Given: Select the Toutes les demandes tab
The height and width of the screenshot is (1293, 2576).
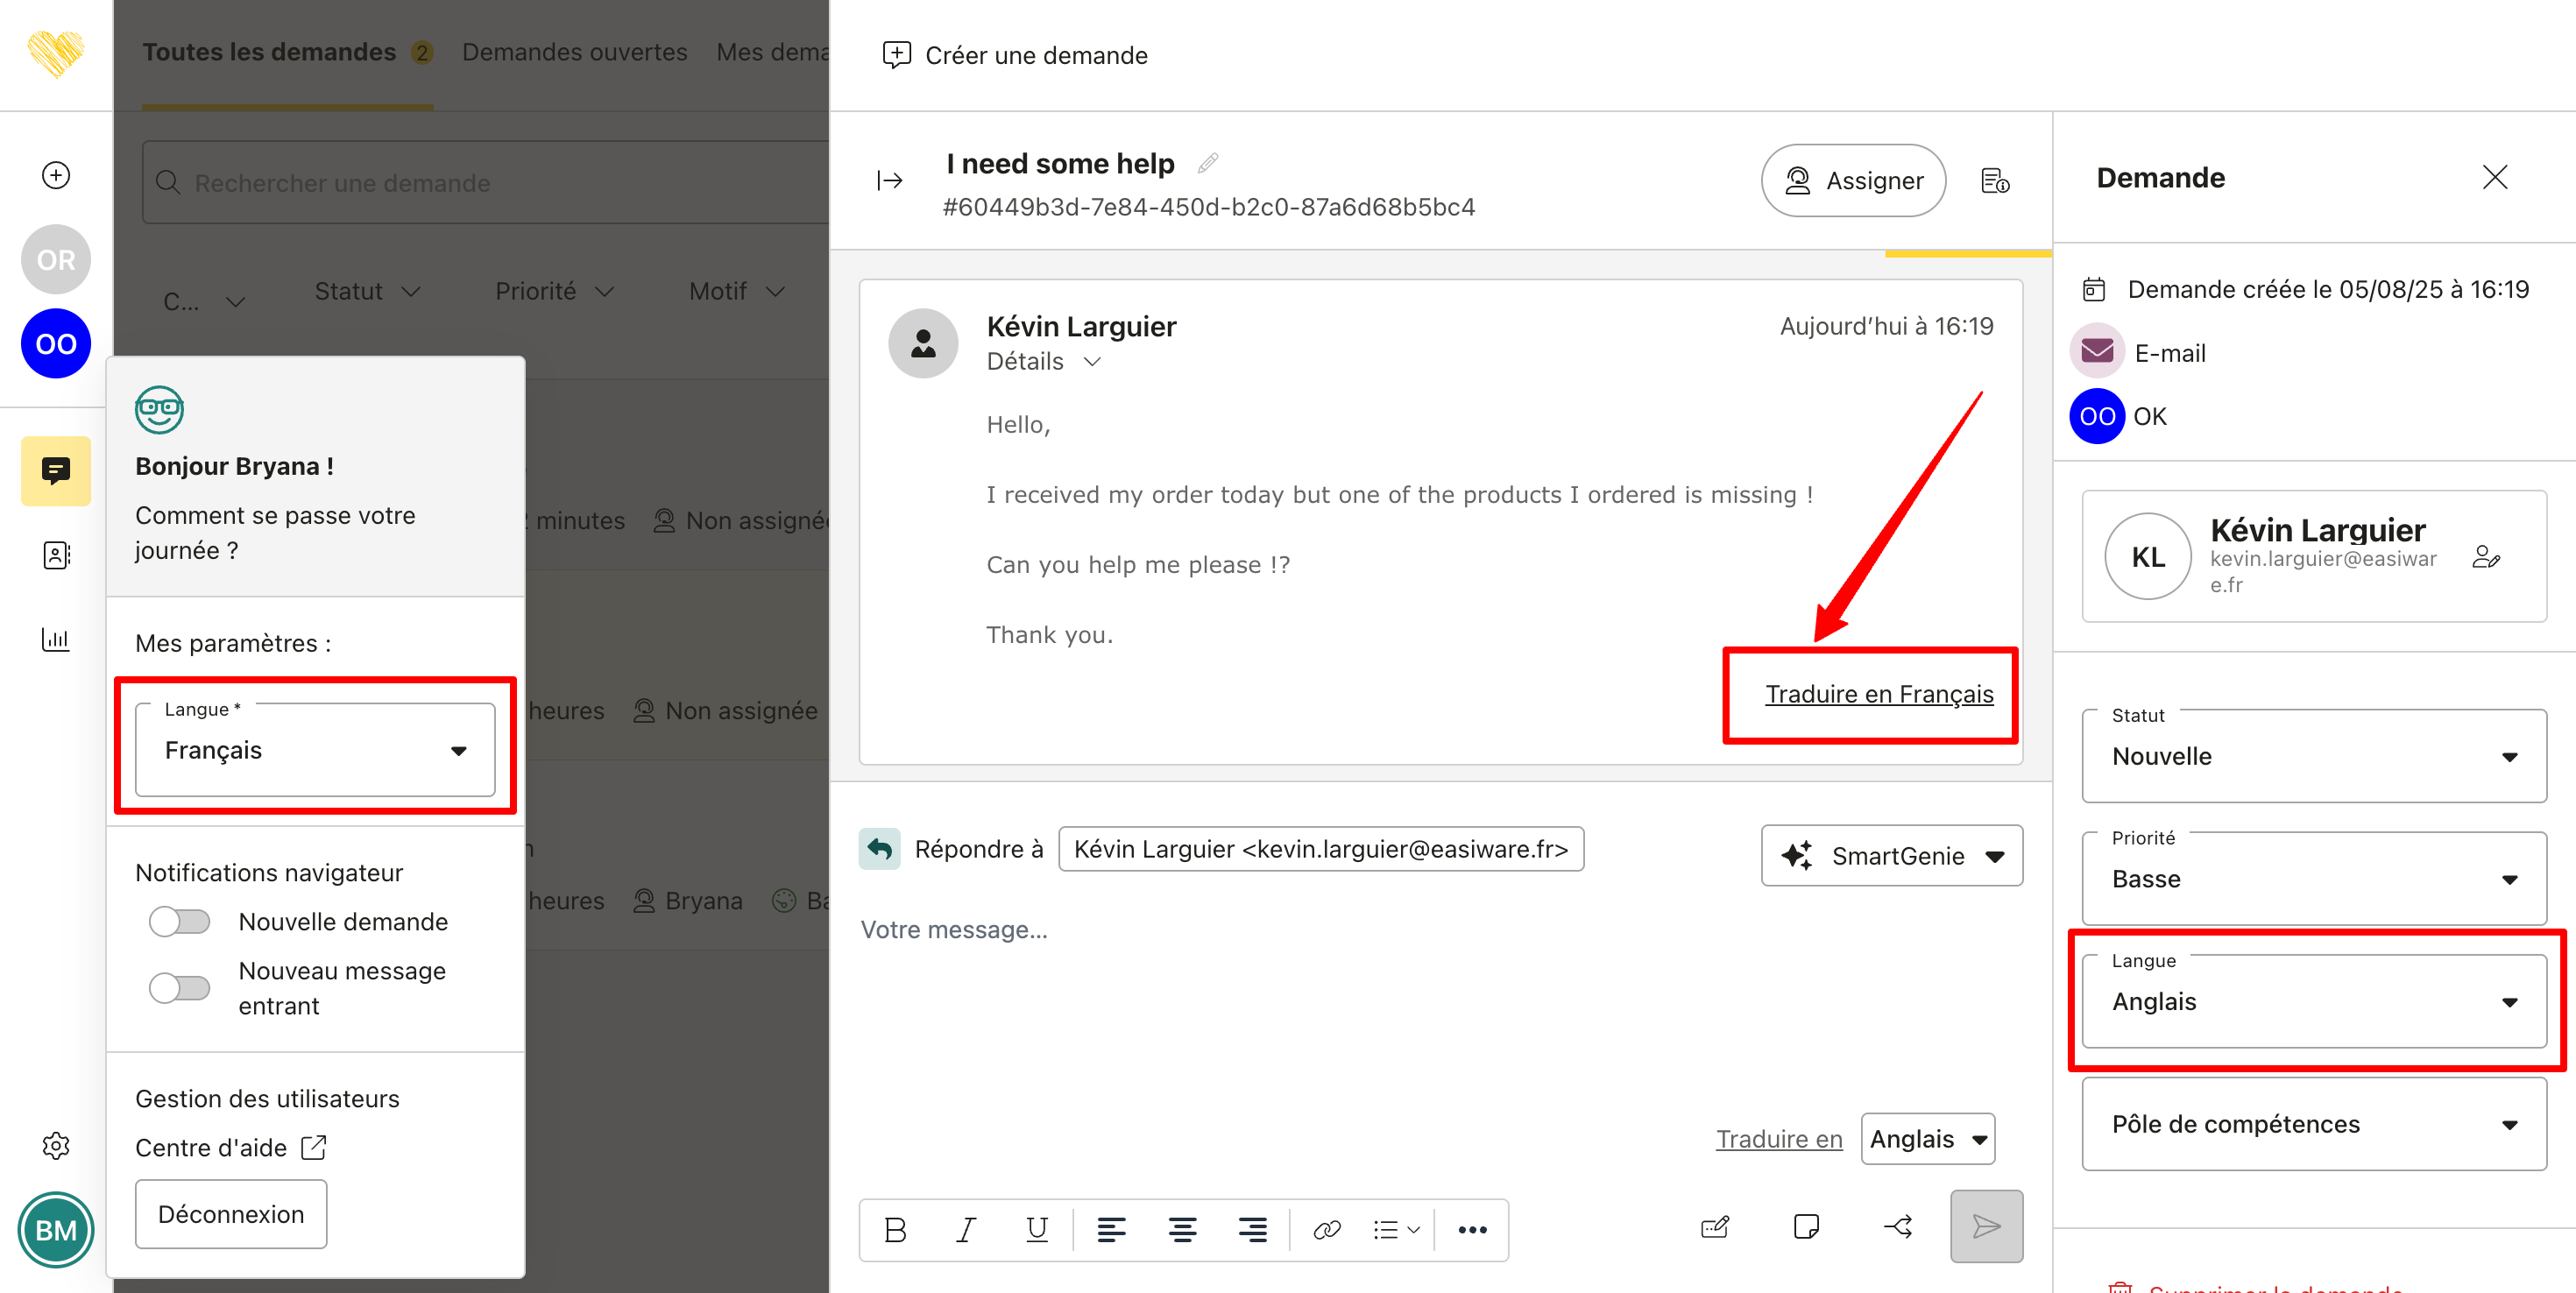Looking at the screenshot, I should [269, 52].
